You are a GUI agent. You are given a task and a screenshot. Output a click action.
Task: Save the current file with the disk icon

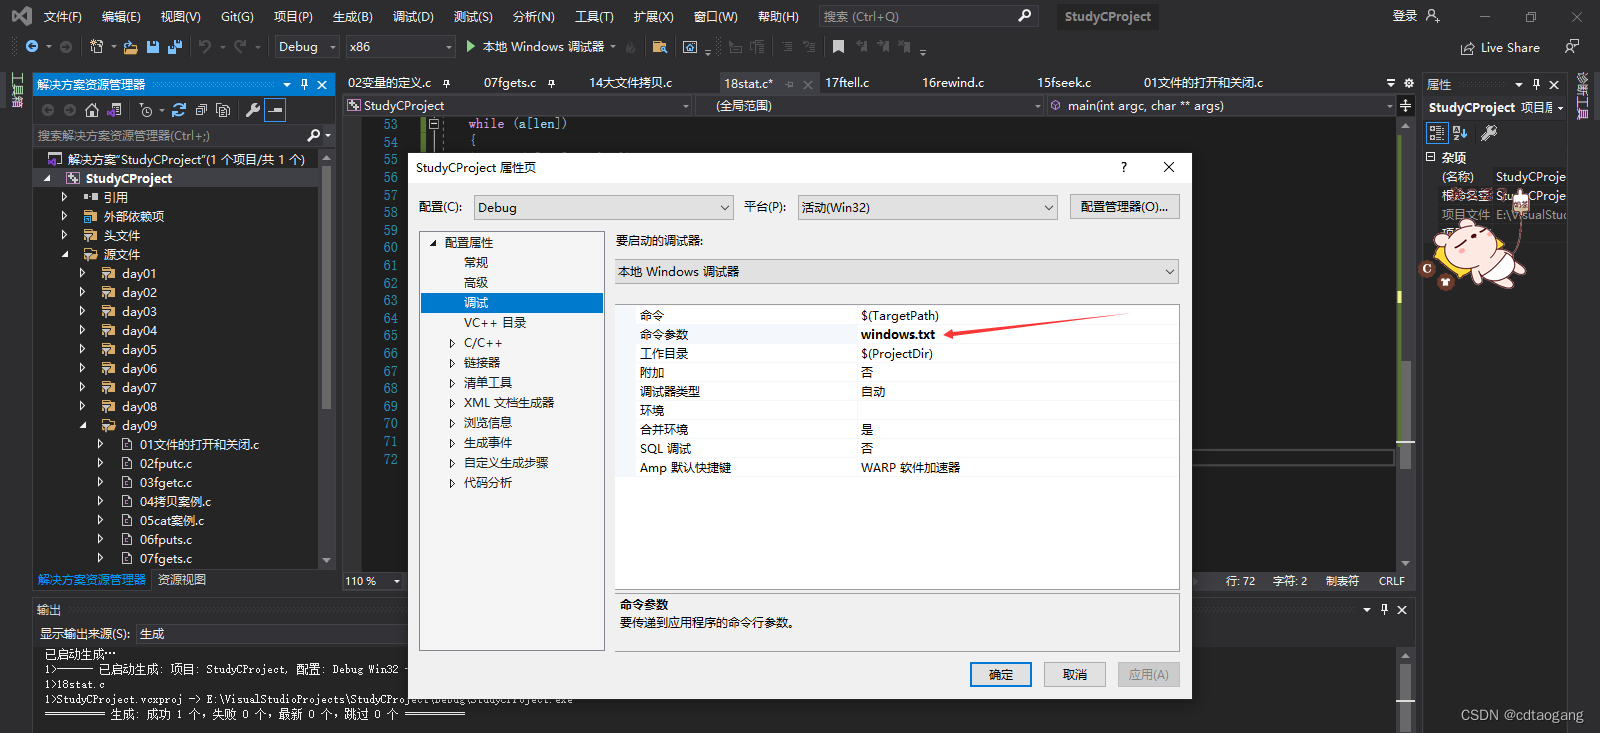[153, 47]
